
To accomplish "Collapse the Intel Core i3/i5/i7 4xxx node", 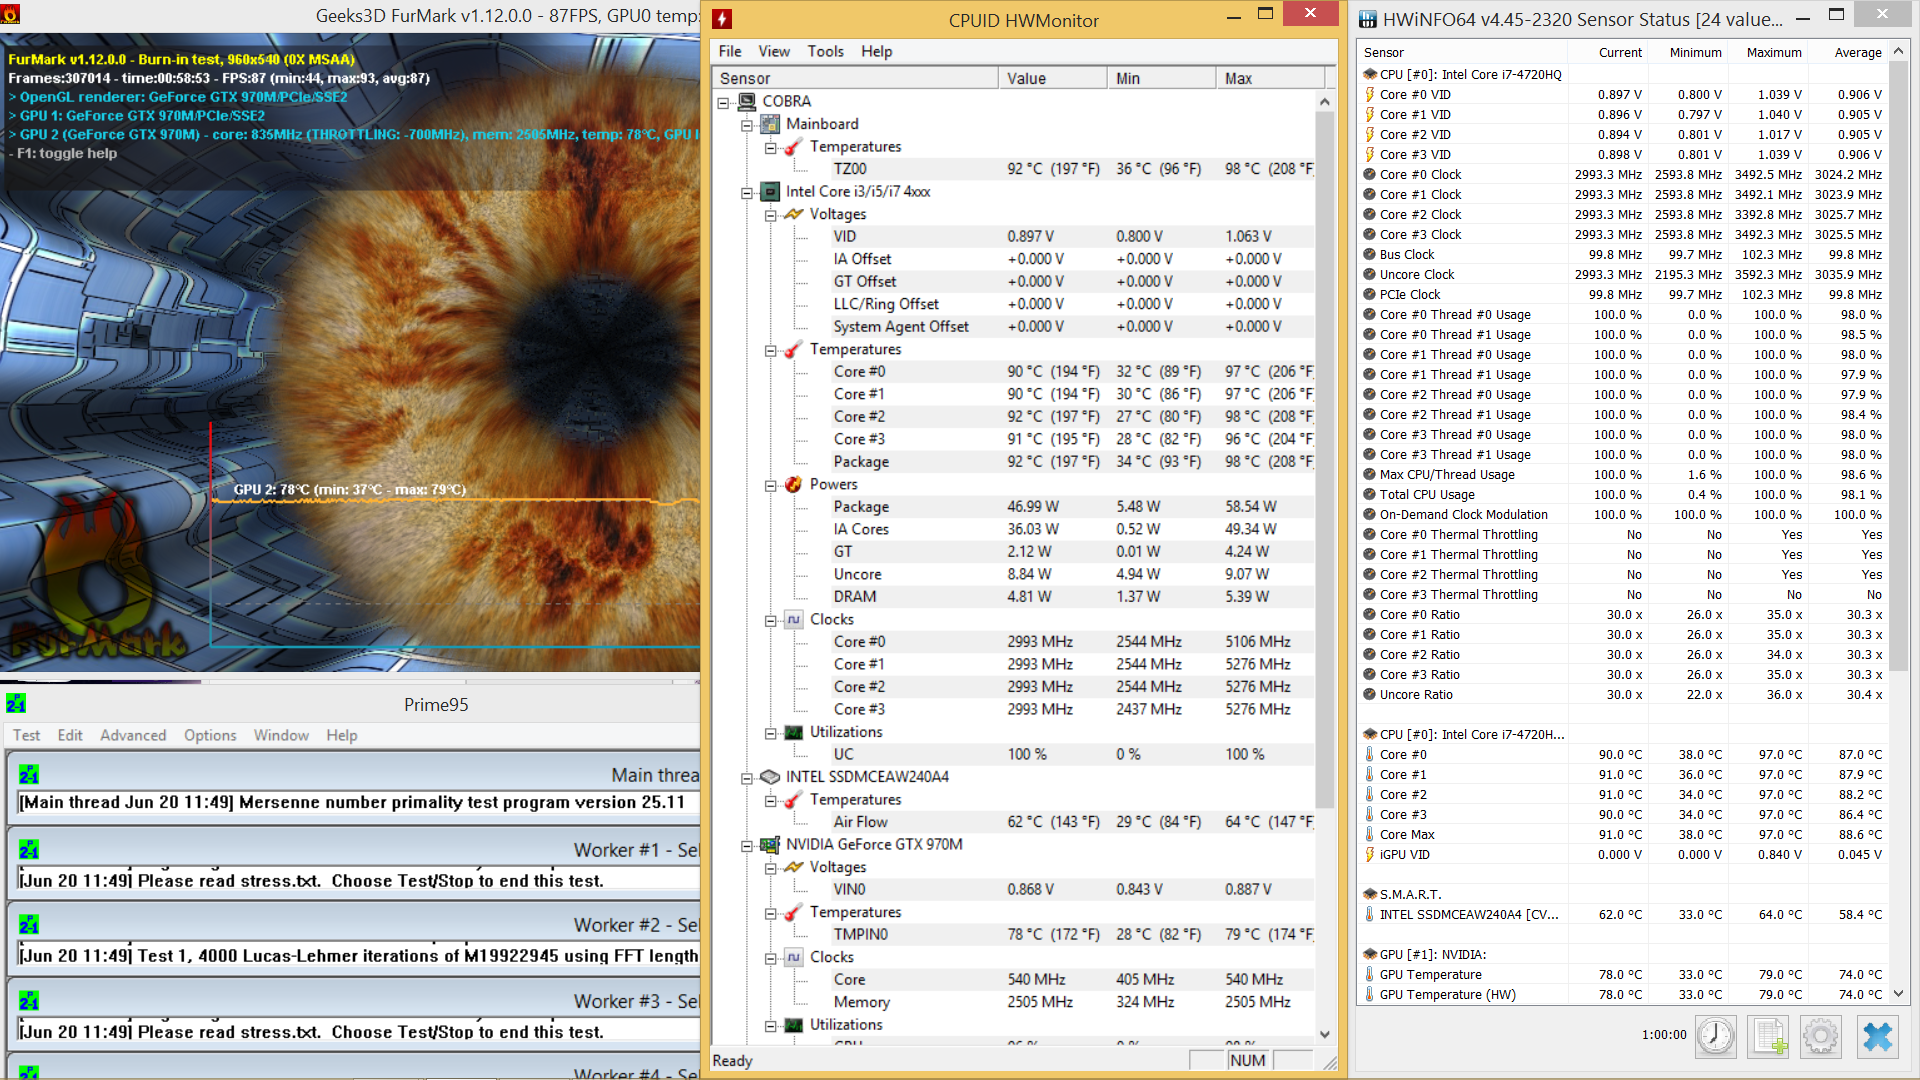I will [x=747, y=192].
